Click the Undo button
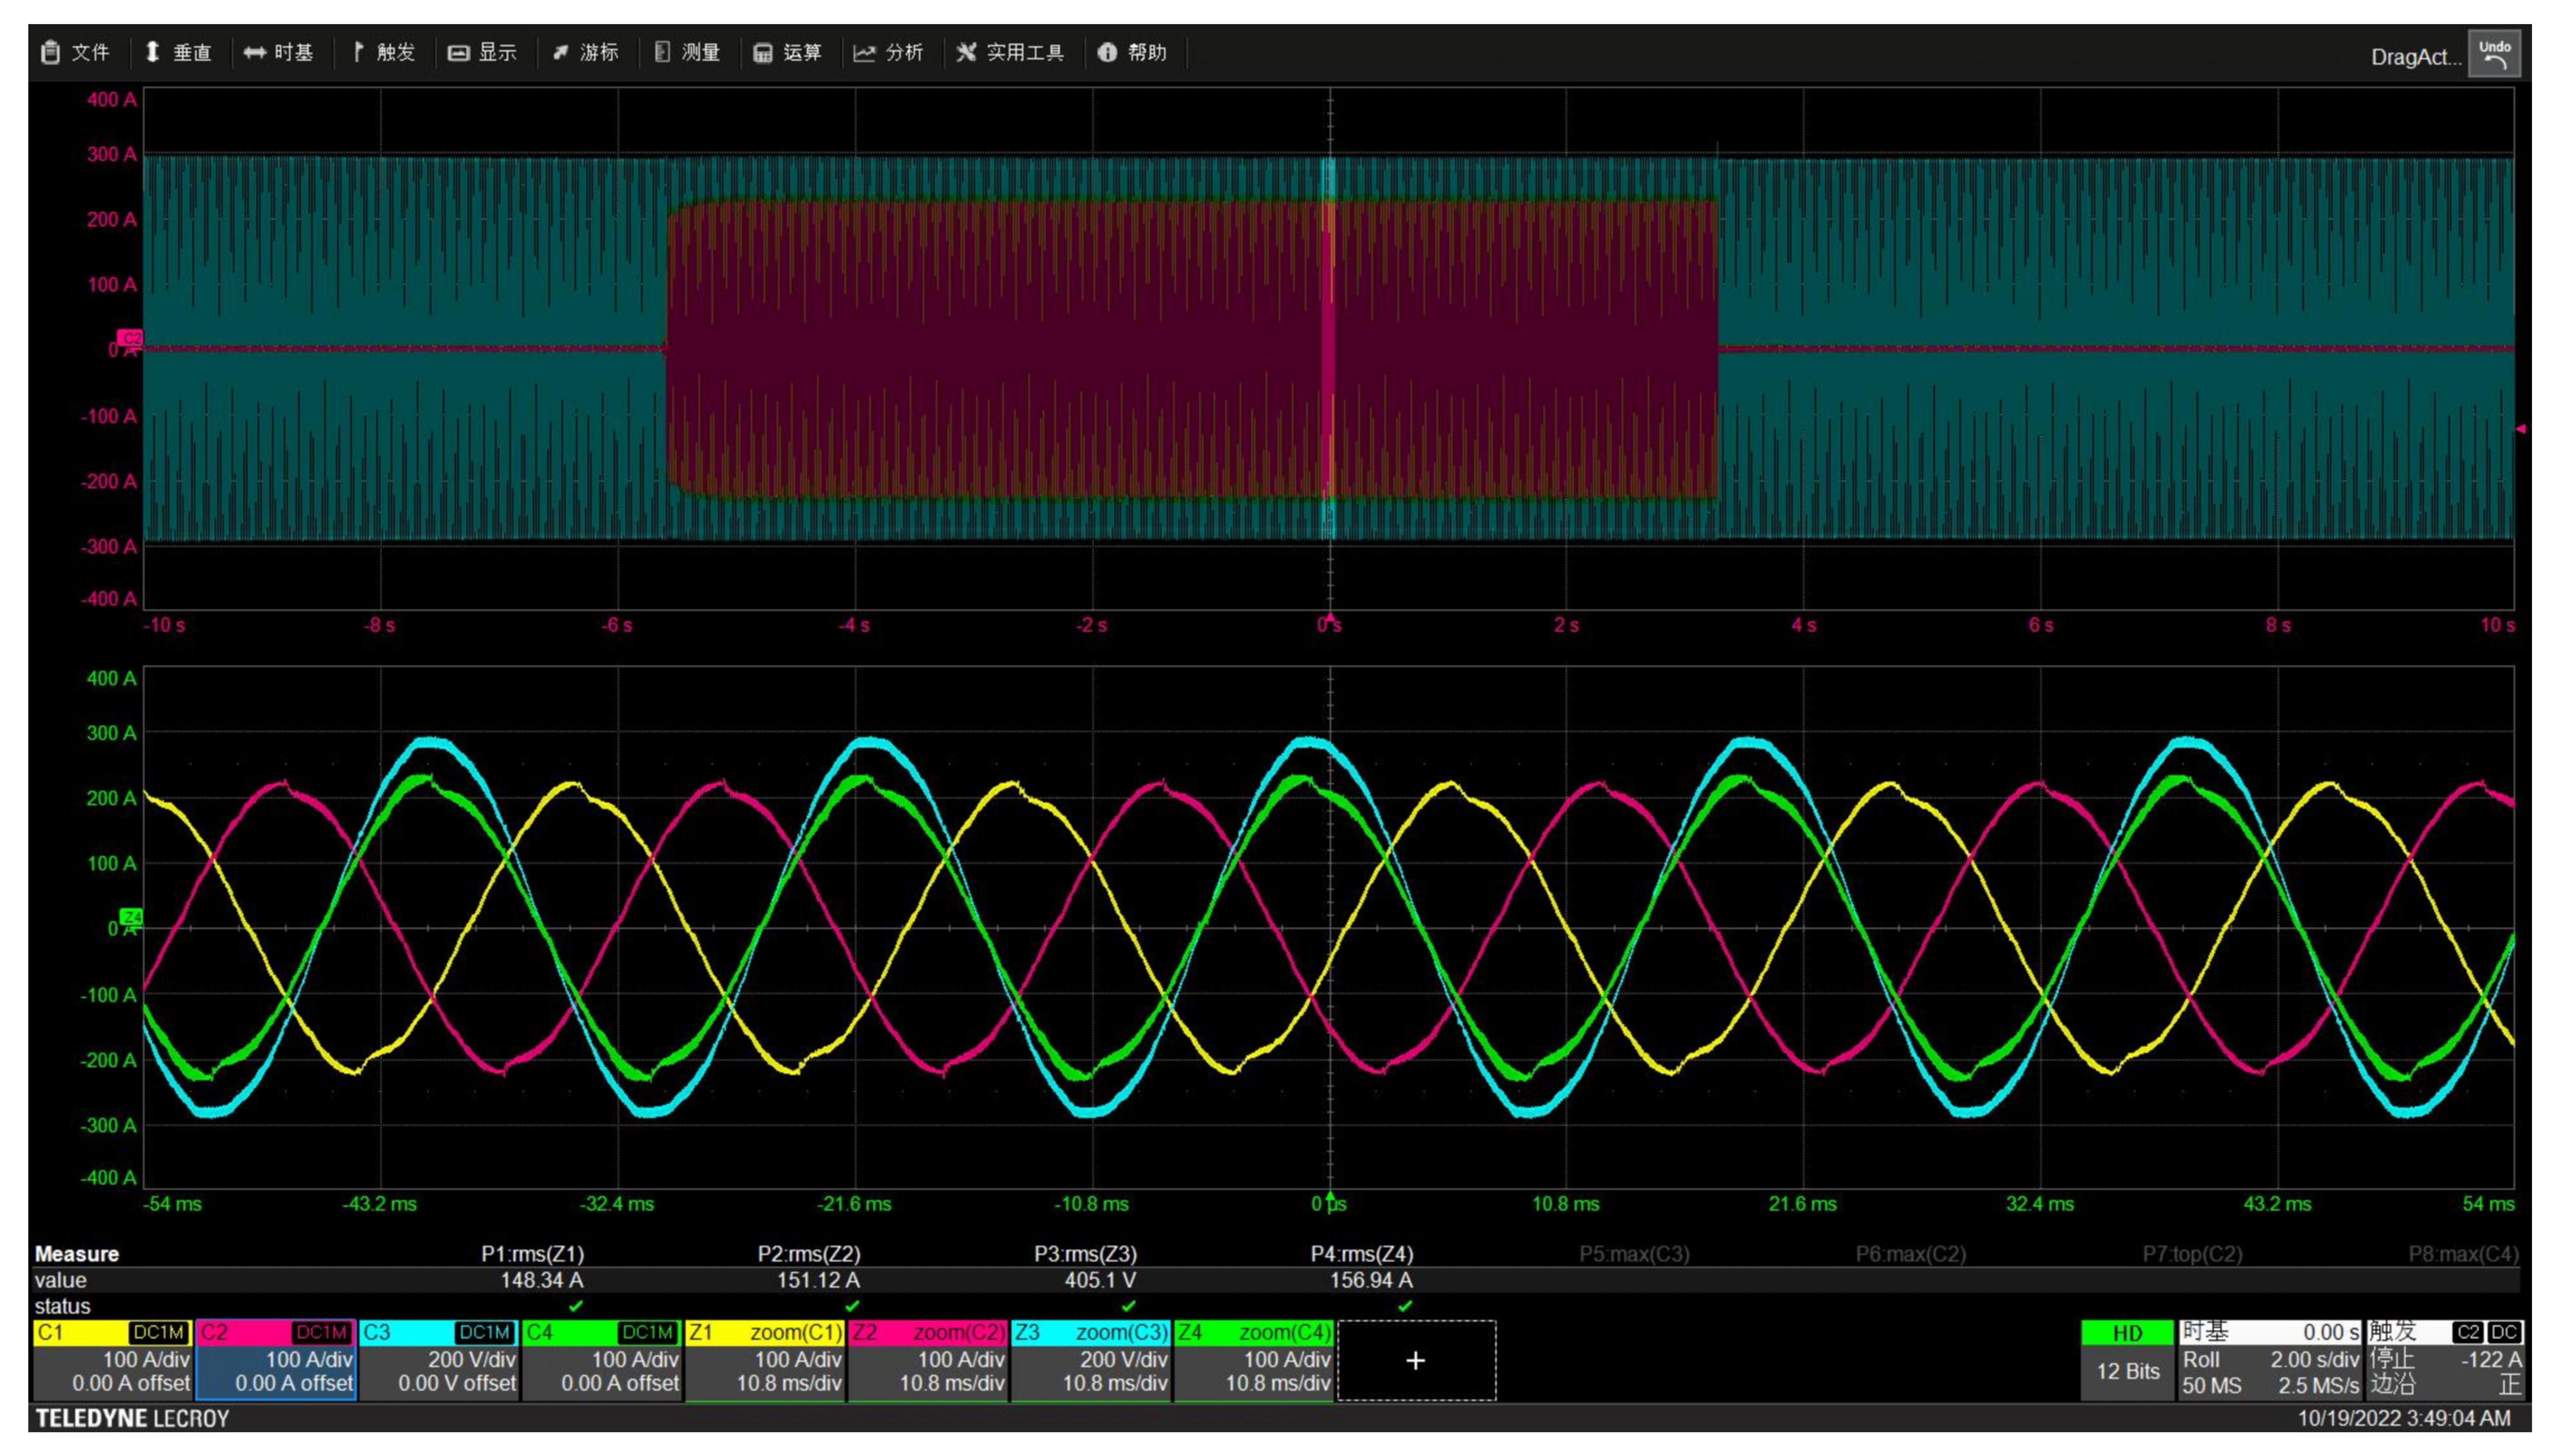This screenshot has height=1456, width=2554. 2494,54
